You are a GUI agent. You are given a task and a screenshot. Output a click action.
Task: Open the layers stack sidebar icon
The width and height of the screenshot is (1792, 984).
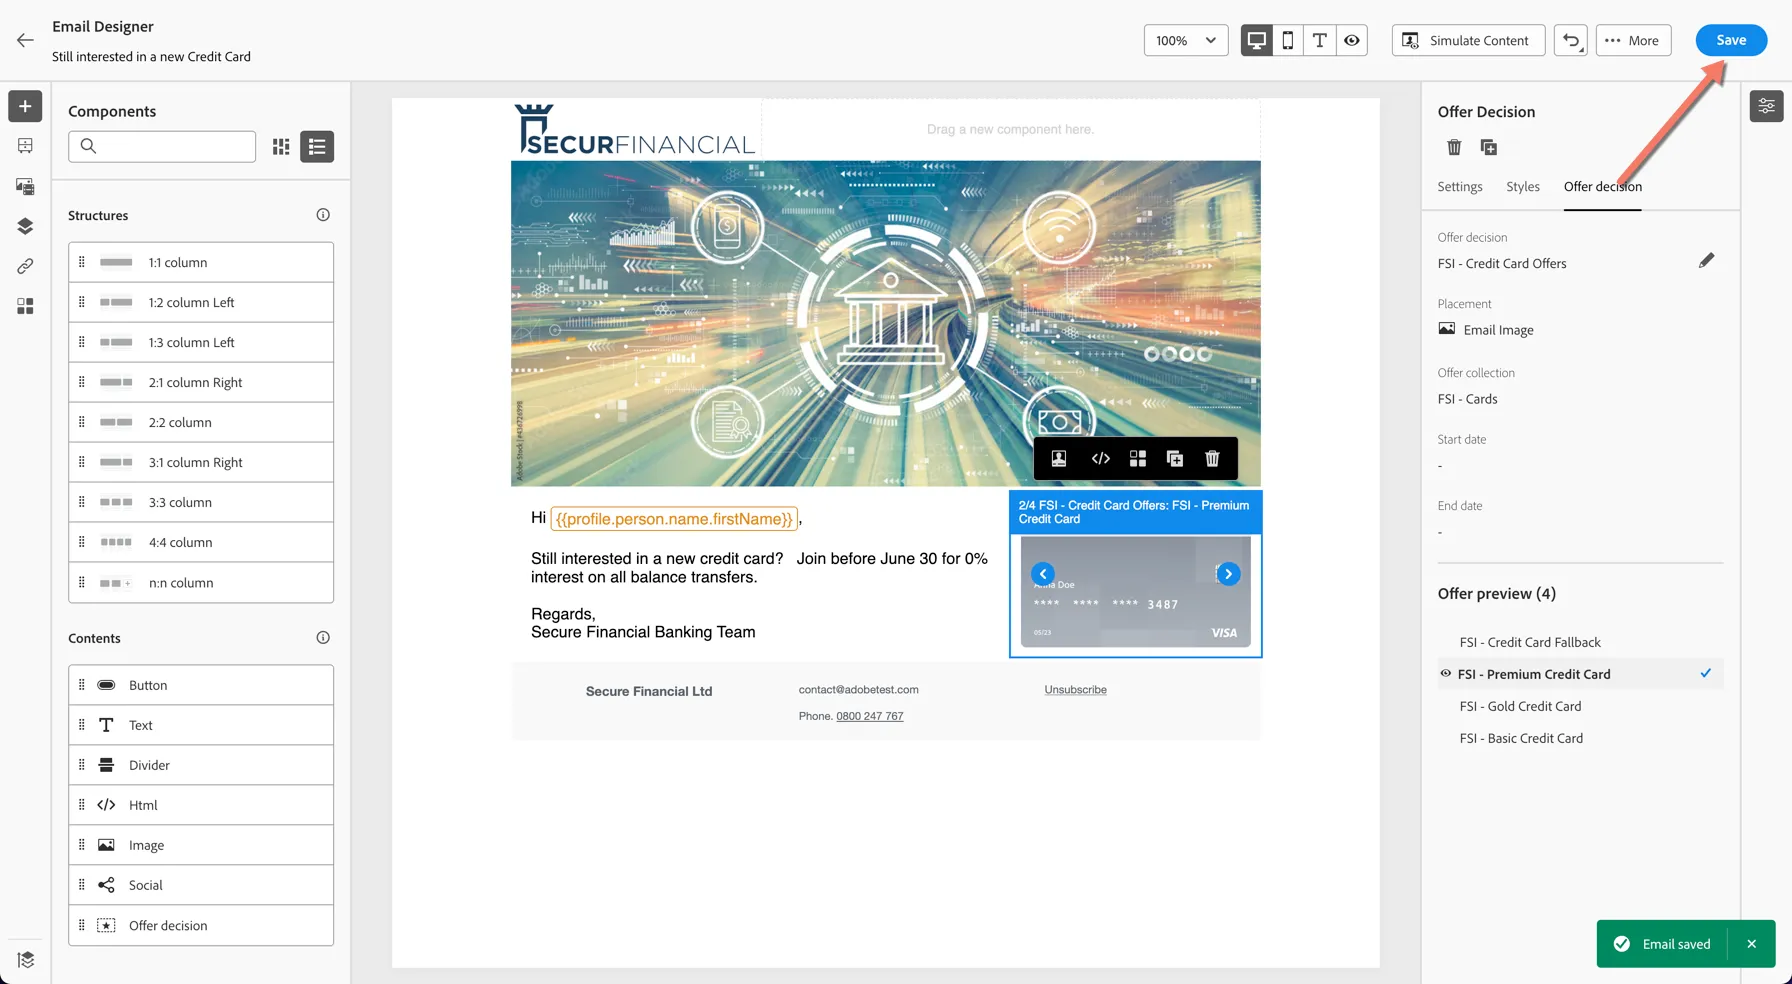[x=25, y=226]
